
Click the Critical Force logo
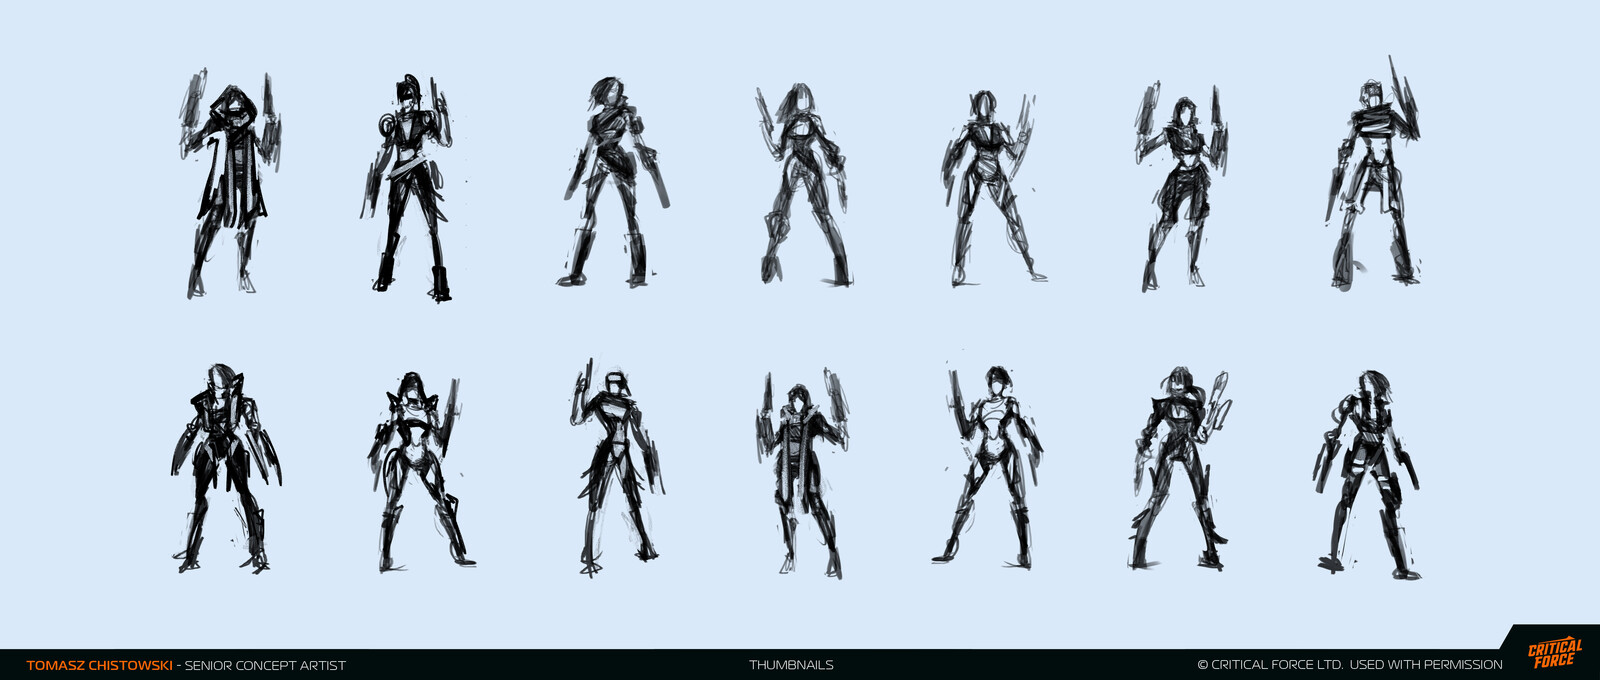pyautogui.click(x=1554, y=654)
